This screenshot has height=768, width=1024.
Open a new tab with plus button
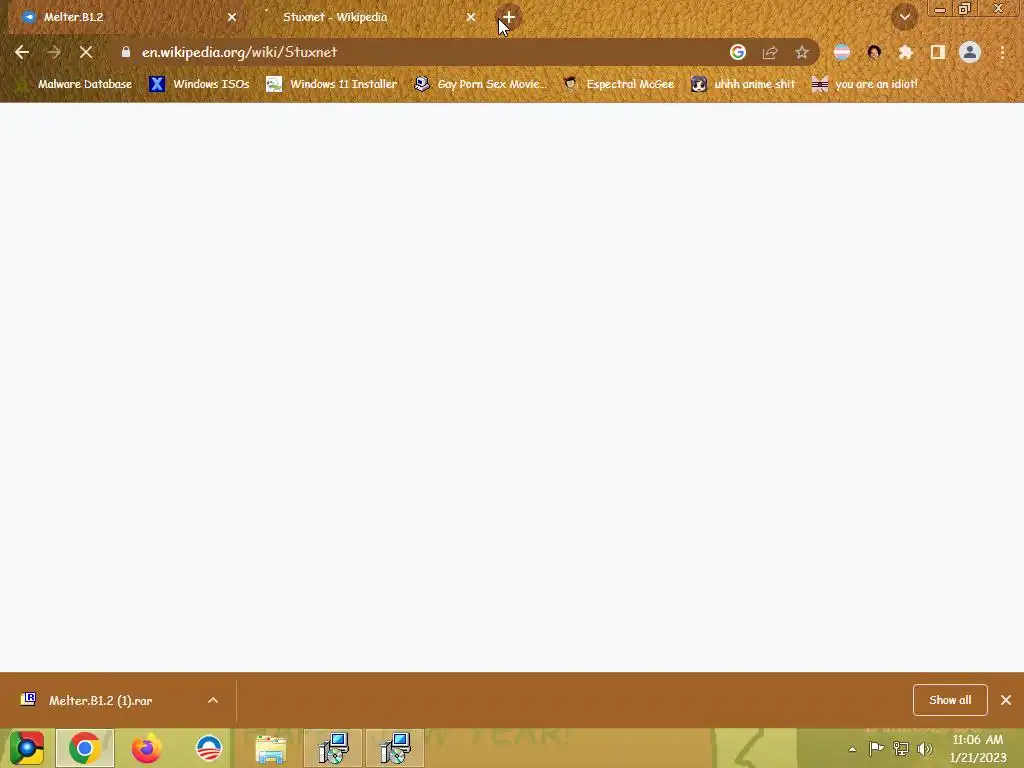tap(509, 17)
